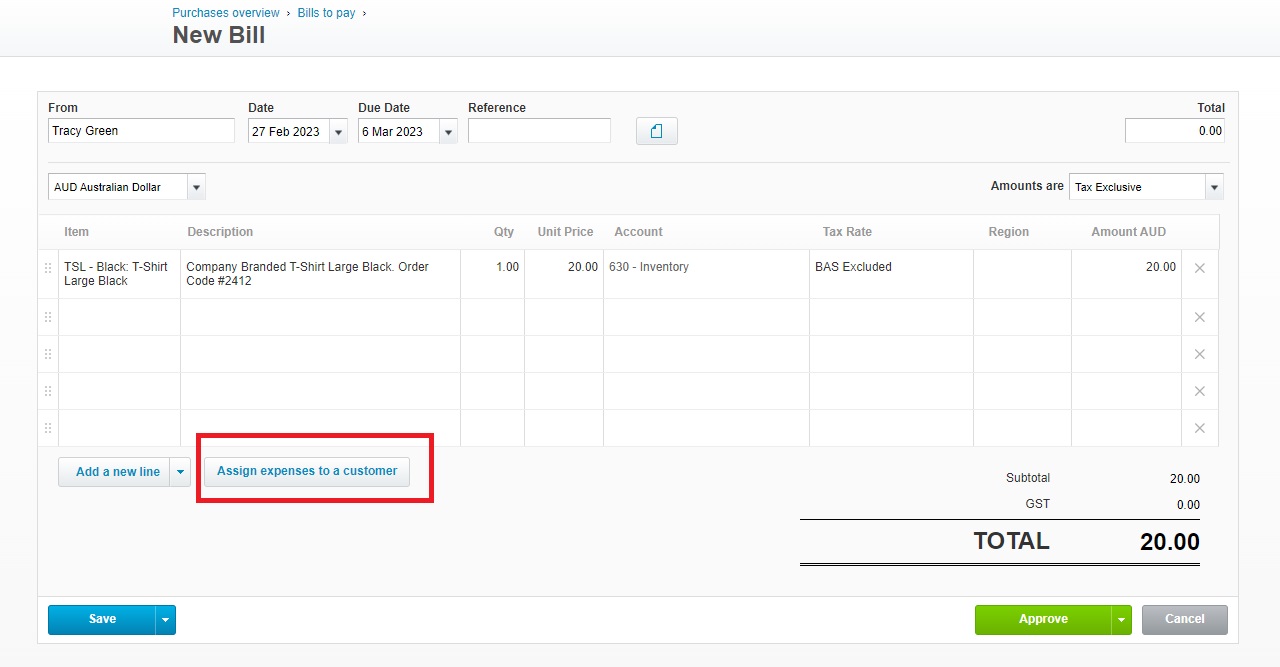Remove the TSL Black T-Shirt line item
This screenshot has width=1280, height=667.
(1200, 268)
